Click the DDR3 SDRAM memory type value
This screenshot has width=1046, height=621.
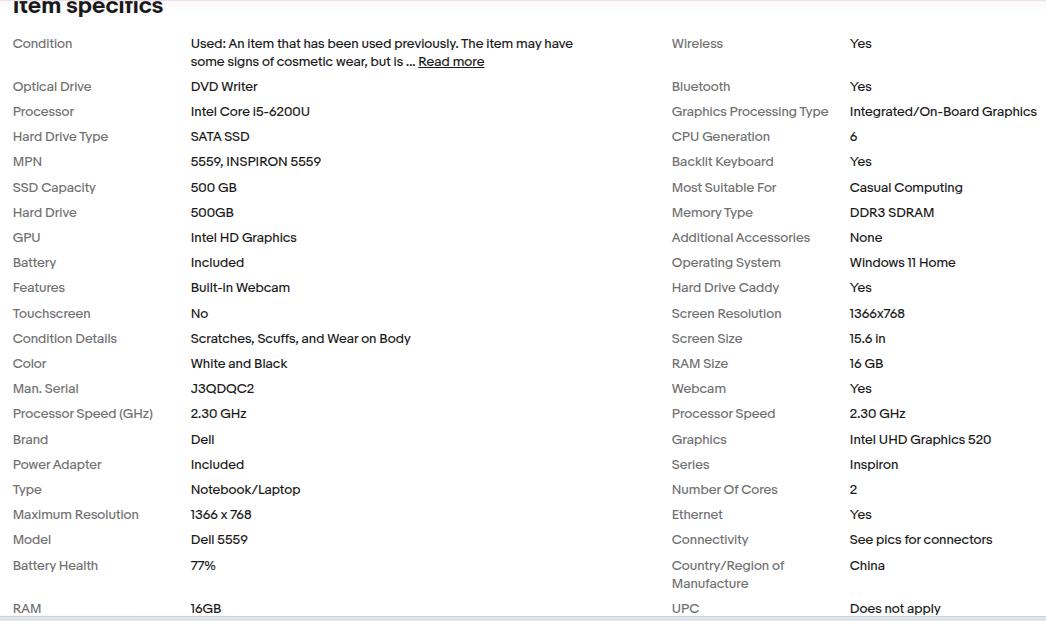tap(892, 213)
